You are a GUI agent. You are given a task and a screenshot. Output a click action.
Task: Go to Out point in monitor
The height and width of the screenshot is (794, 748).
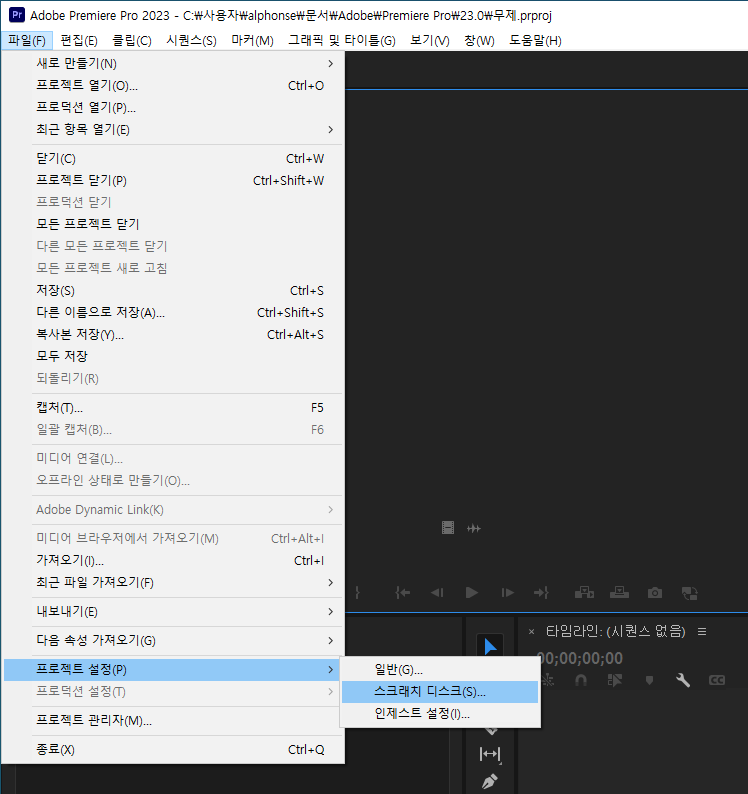click(x=541, y=592)
